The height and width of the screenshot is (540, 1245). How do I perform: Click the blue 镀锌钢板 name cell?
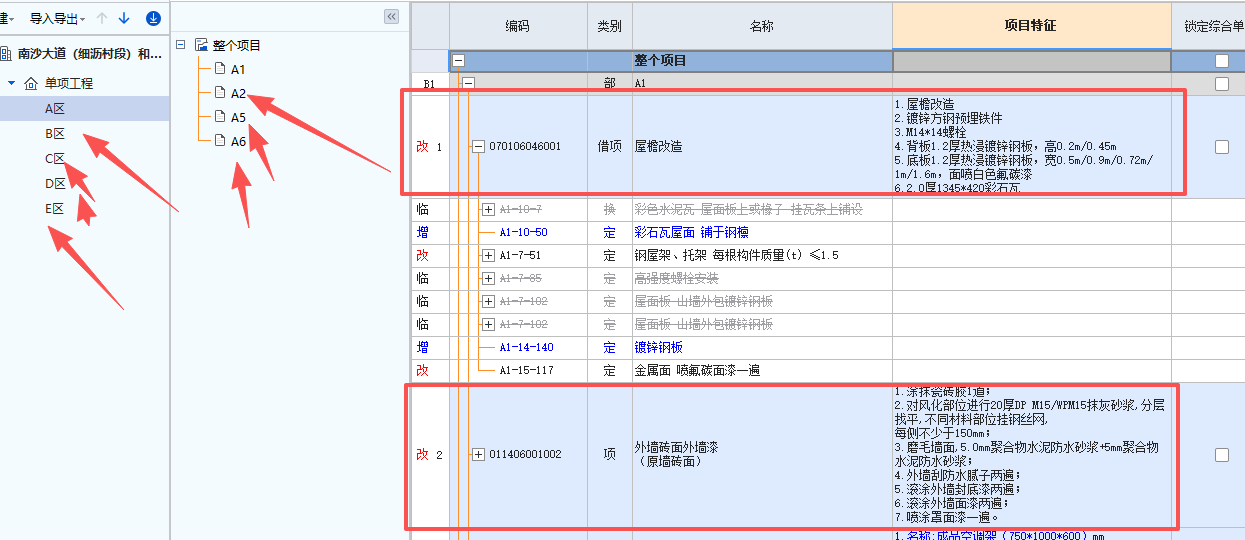762,347
